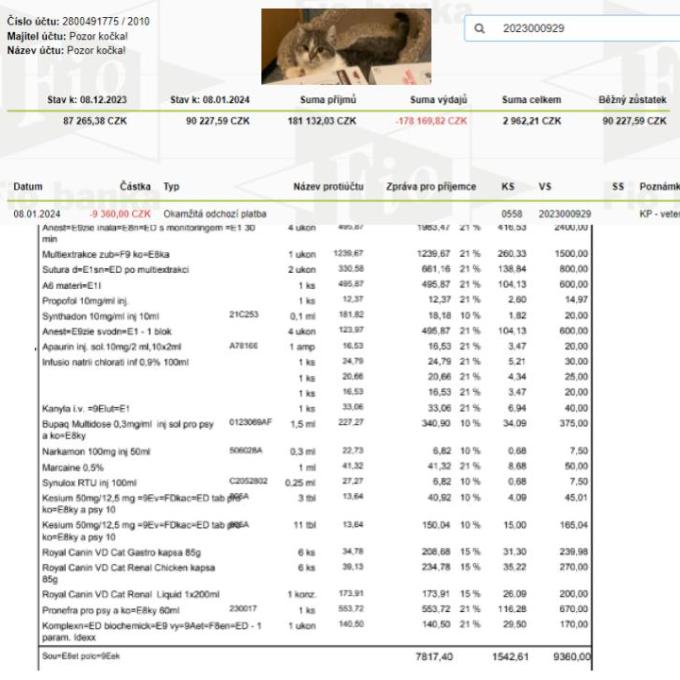
Task: Sort by the Částka column header
Action: click(x=135, y=186)
